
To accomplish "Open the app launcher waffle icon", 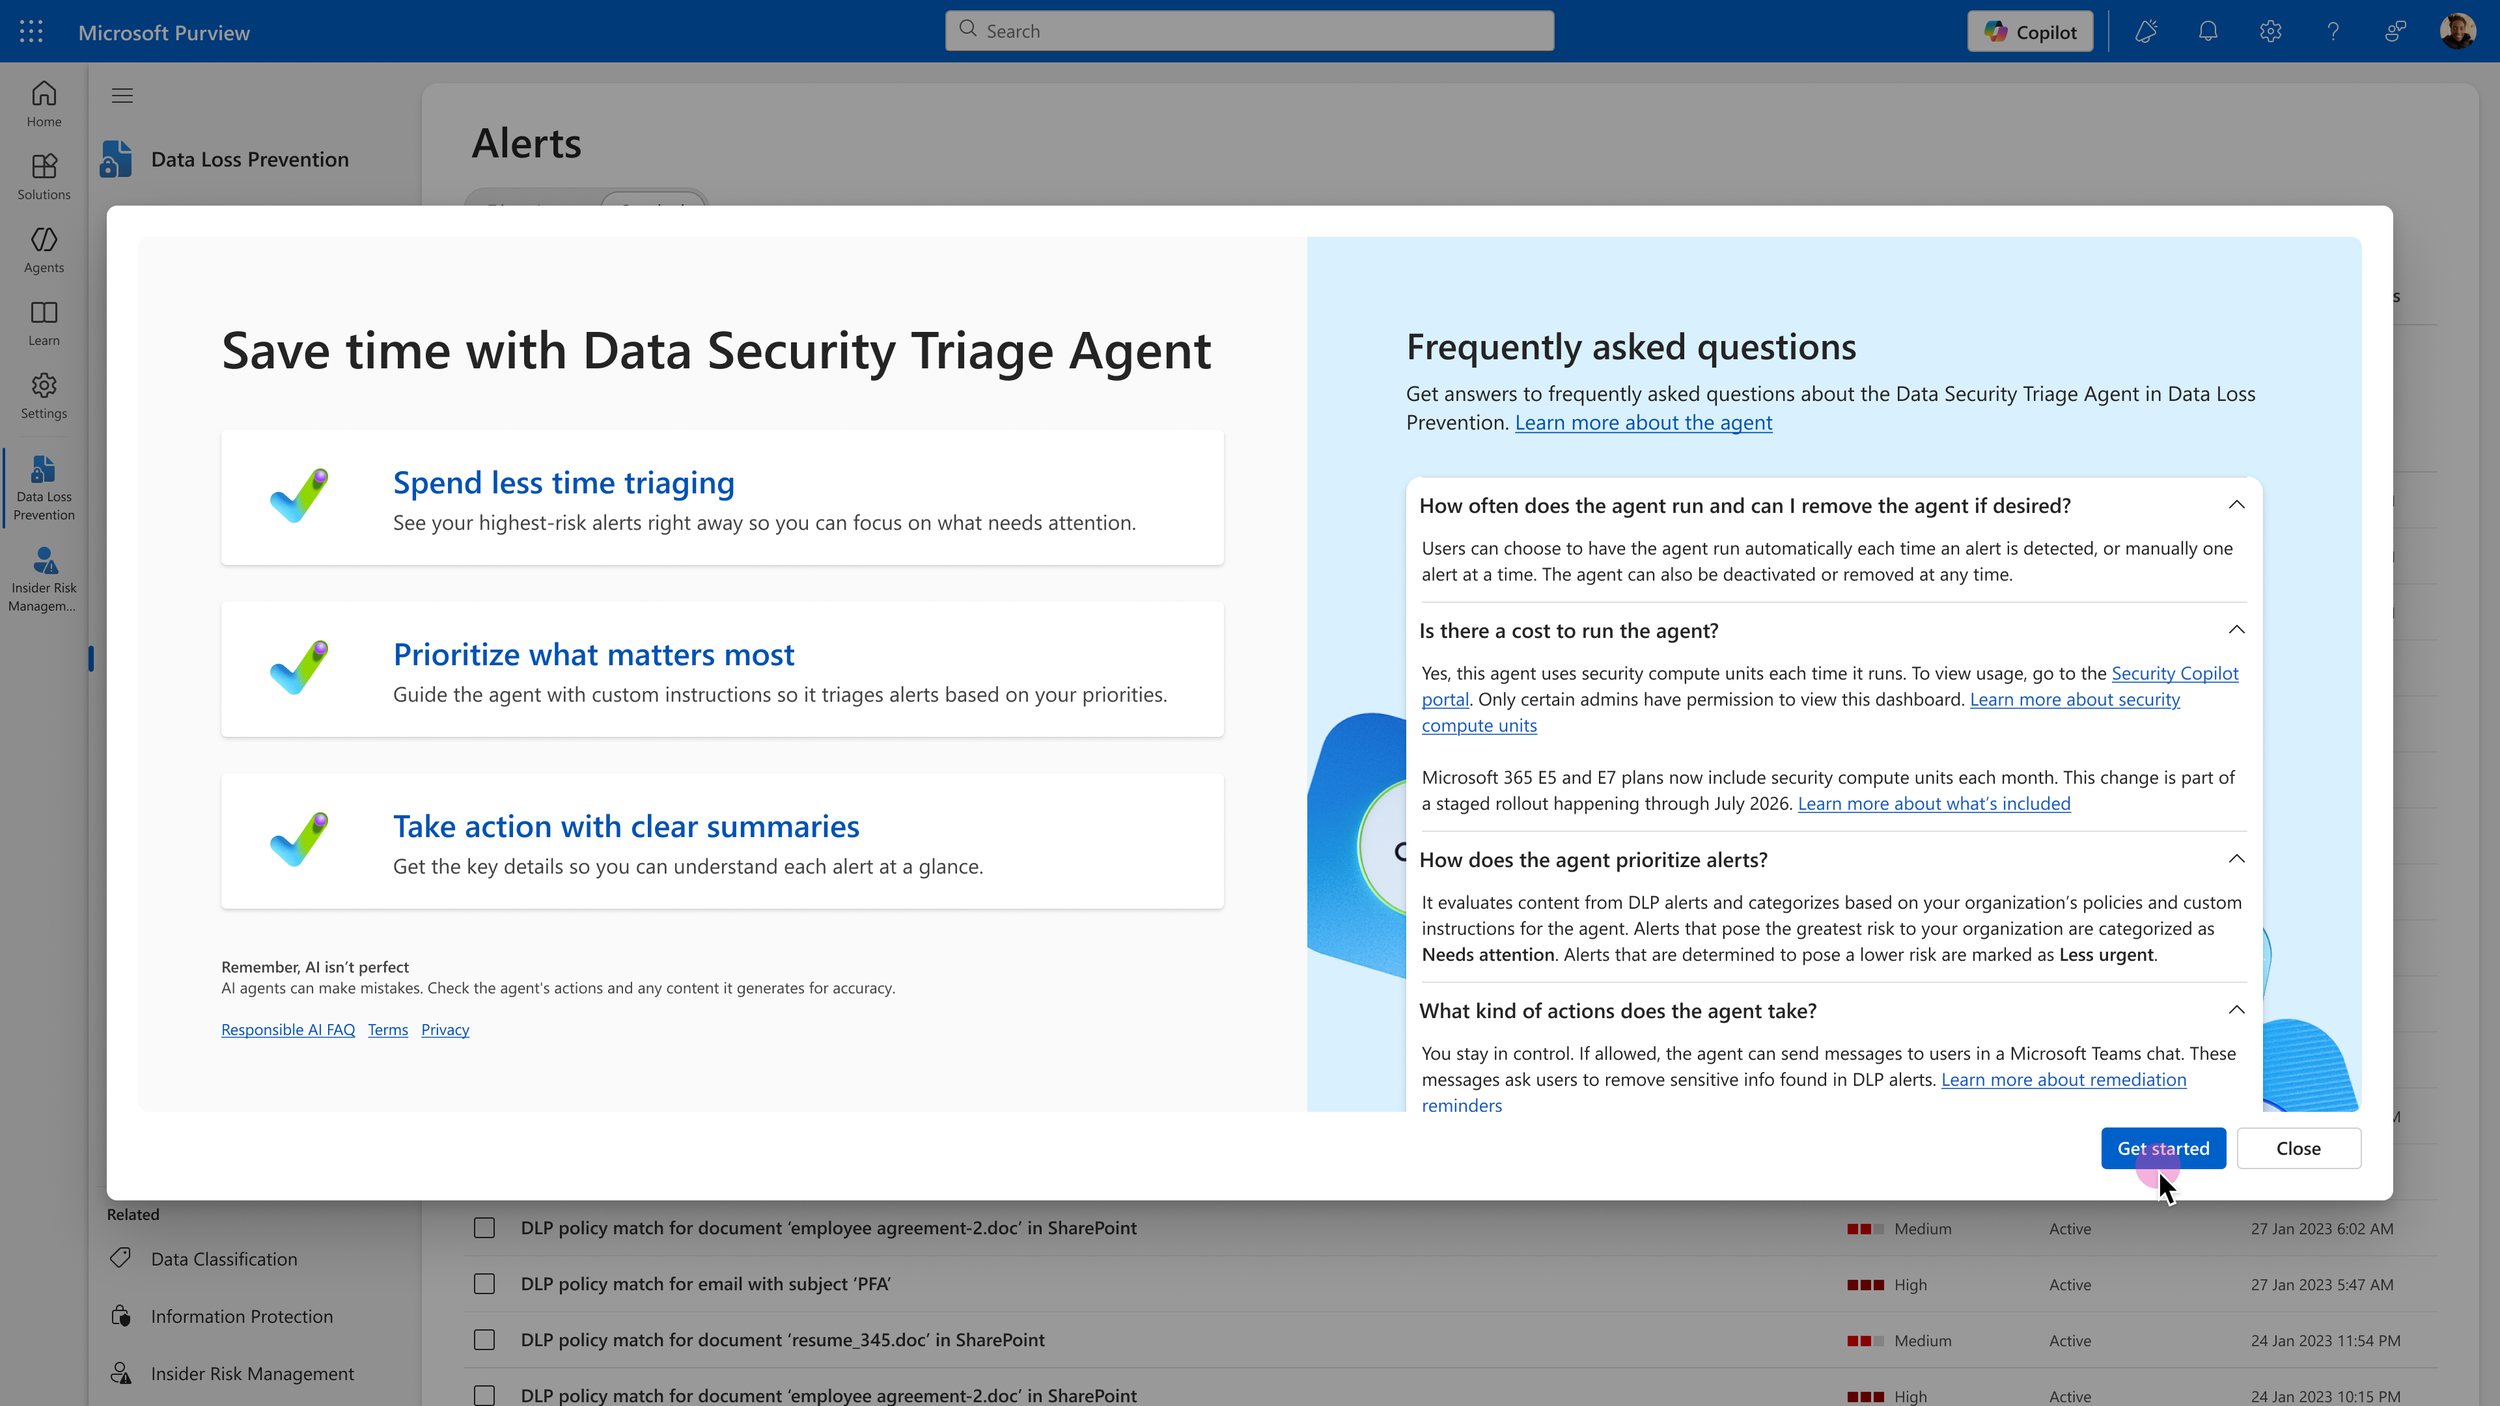I will (31, 32).
